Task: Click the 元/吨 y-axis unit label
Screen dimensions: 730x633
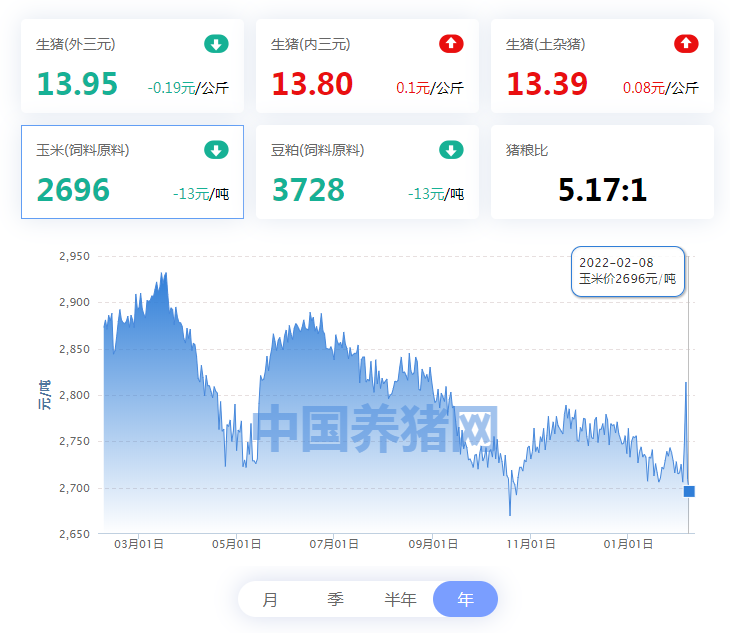Action: tap(44, 395)
